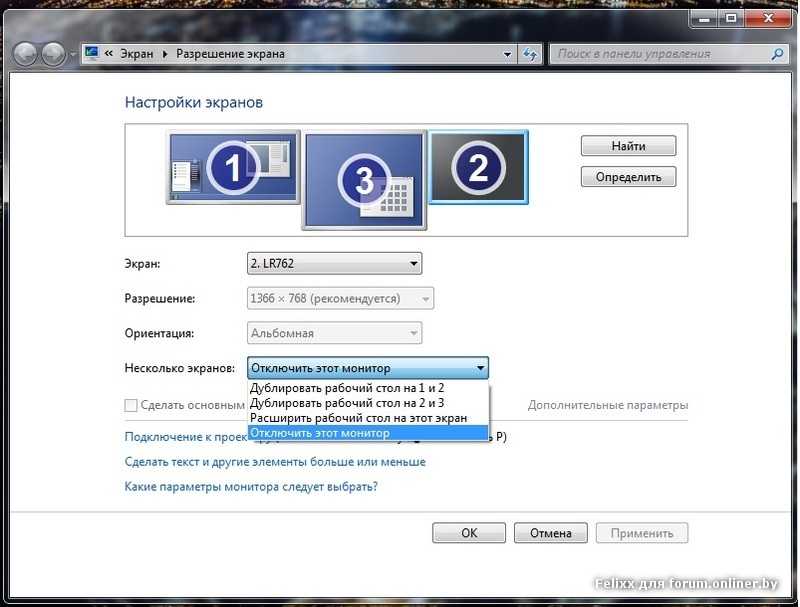Click the search magnifier icon

pyautogui.click(x=778, y=54)
